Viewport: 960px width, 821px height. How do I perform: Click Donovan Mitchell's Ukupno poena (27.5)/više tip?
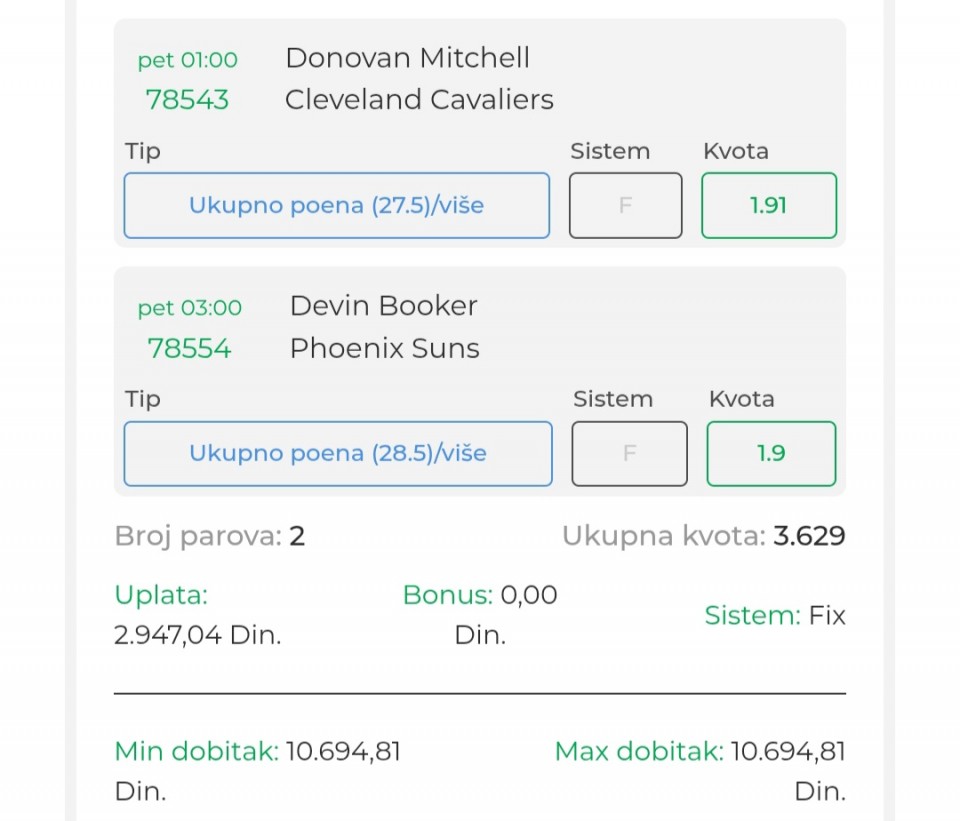[x=336, y=206]
